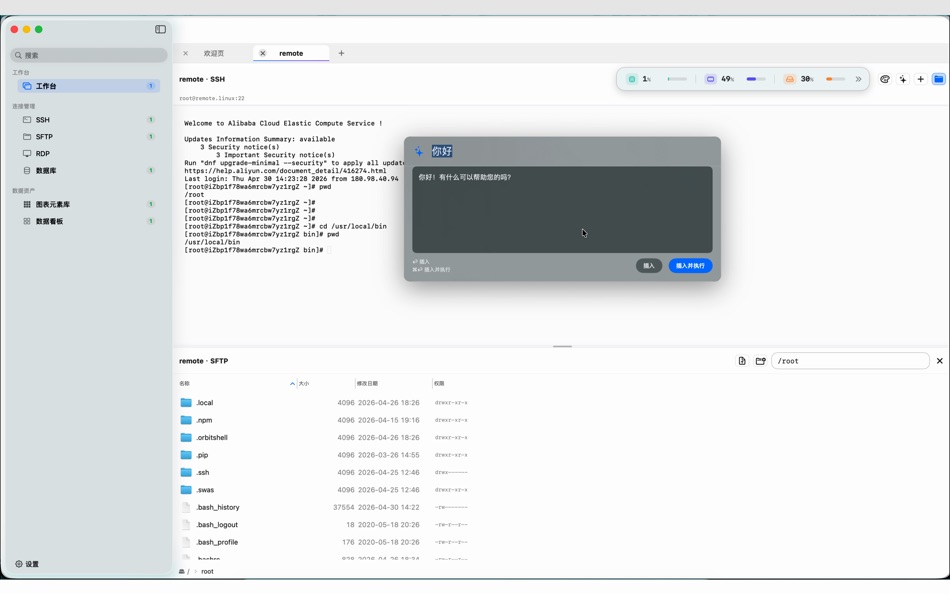Image resolution: width=950 pixels, height=594 pixels.
Task: Open 工作台 in the sidebar
Action: point(88,86)
